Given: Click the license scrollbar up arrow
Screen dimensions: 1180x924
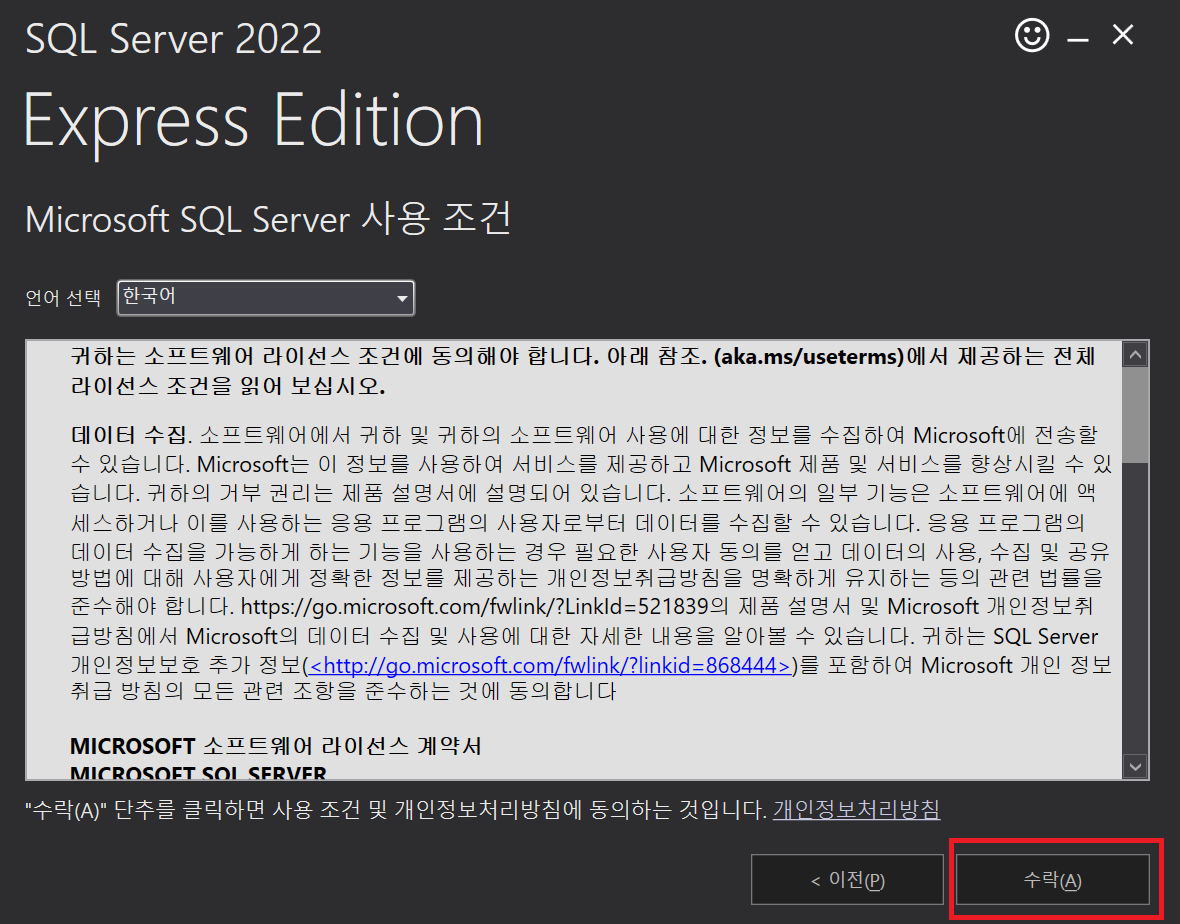Looking at the screenshot, I should [x=1135, y=354].
